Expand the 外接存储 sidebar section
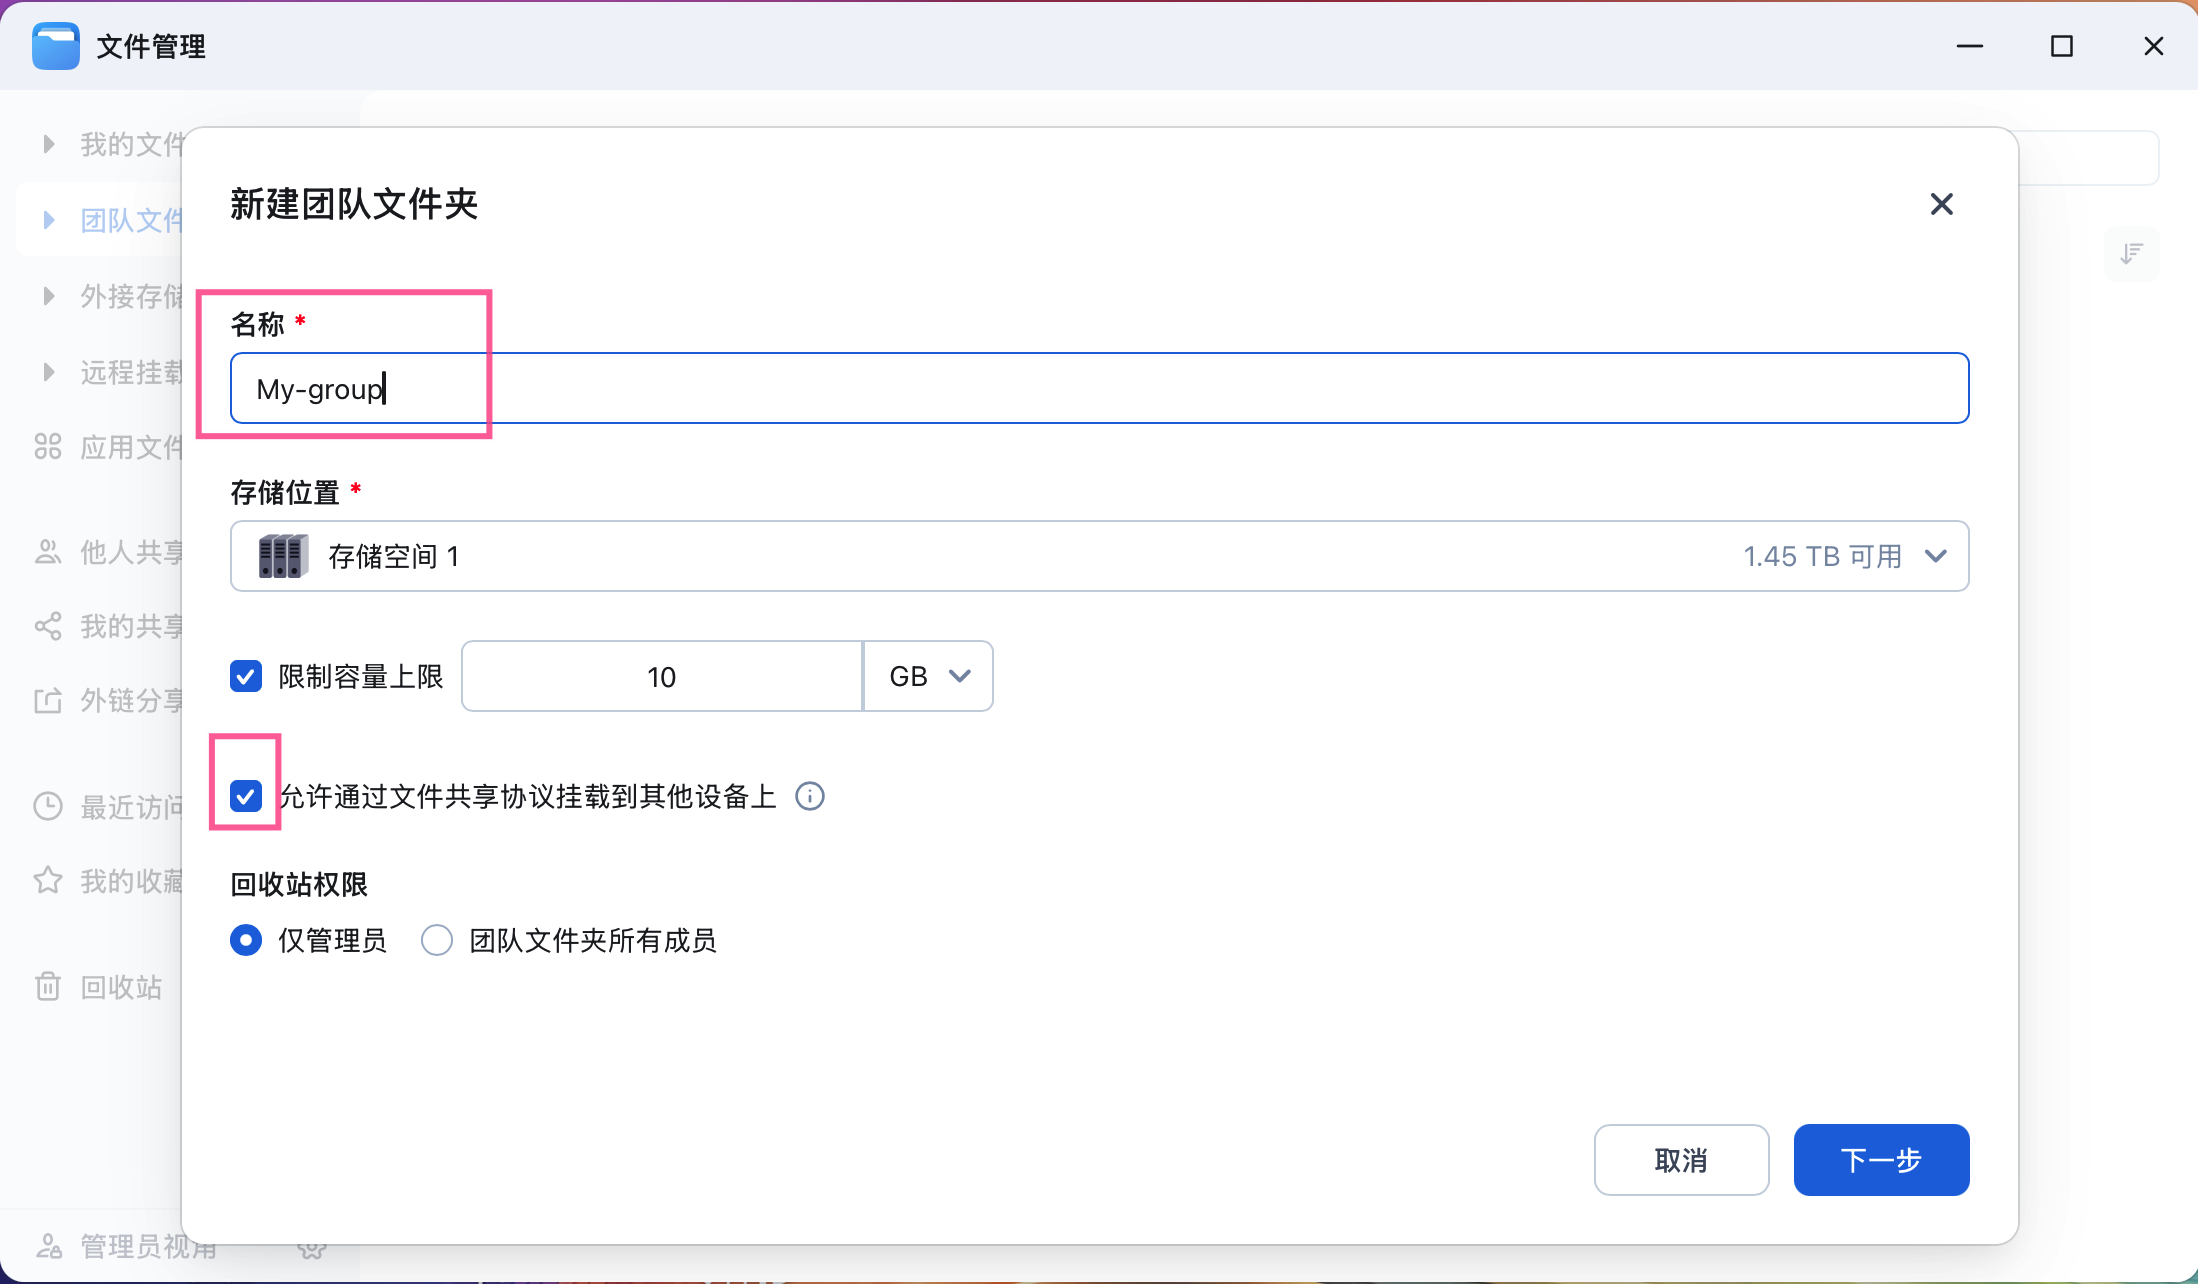Image resolution: width=2198 pixels, height=1284 pixels. [47, 295]
